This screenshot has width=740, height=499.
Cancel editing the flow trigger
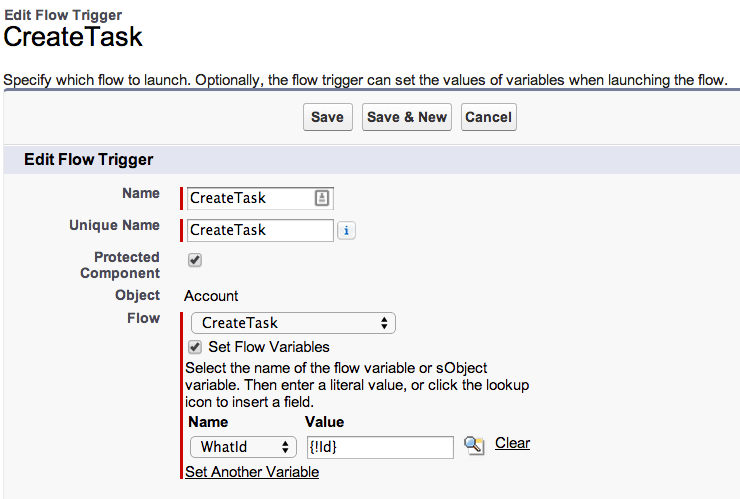(x=488, y=117)
